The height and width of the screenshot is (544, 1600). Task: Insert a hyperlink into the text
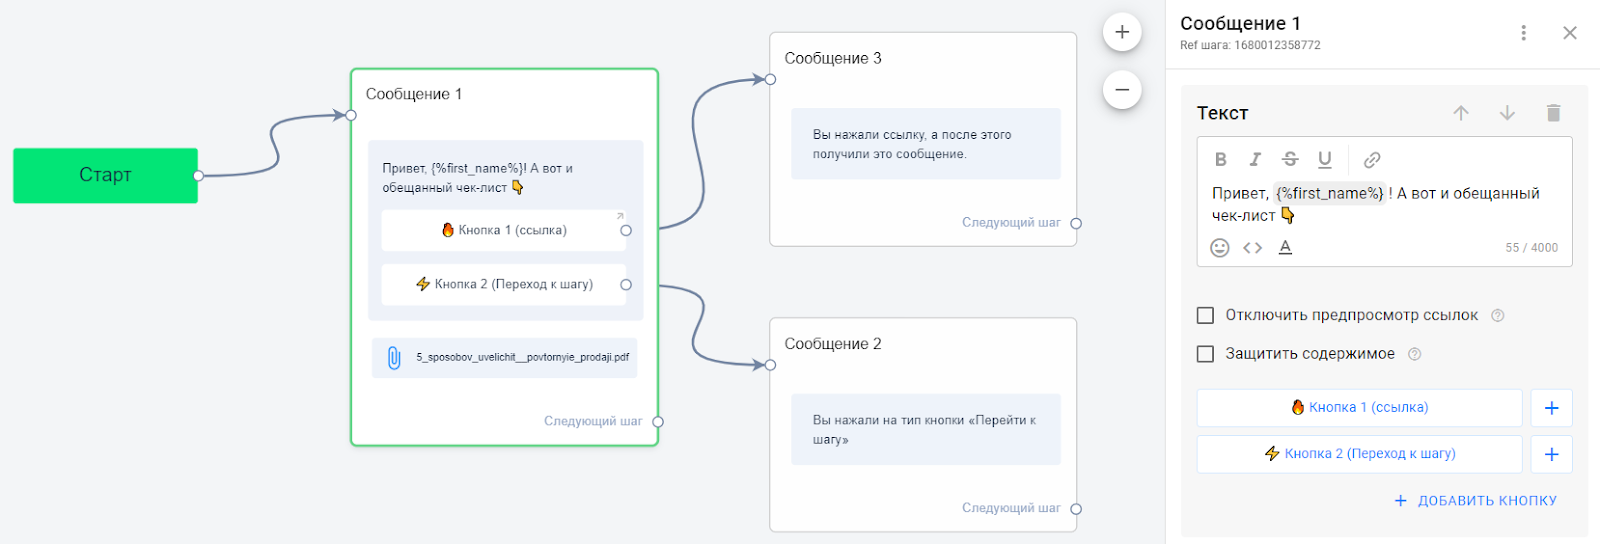coord(1372,159)
